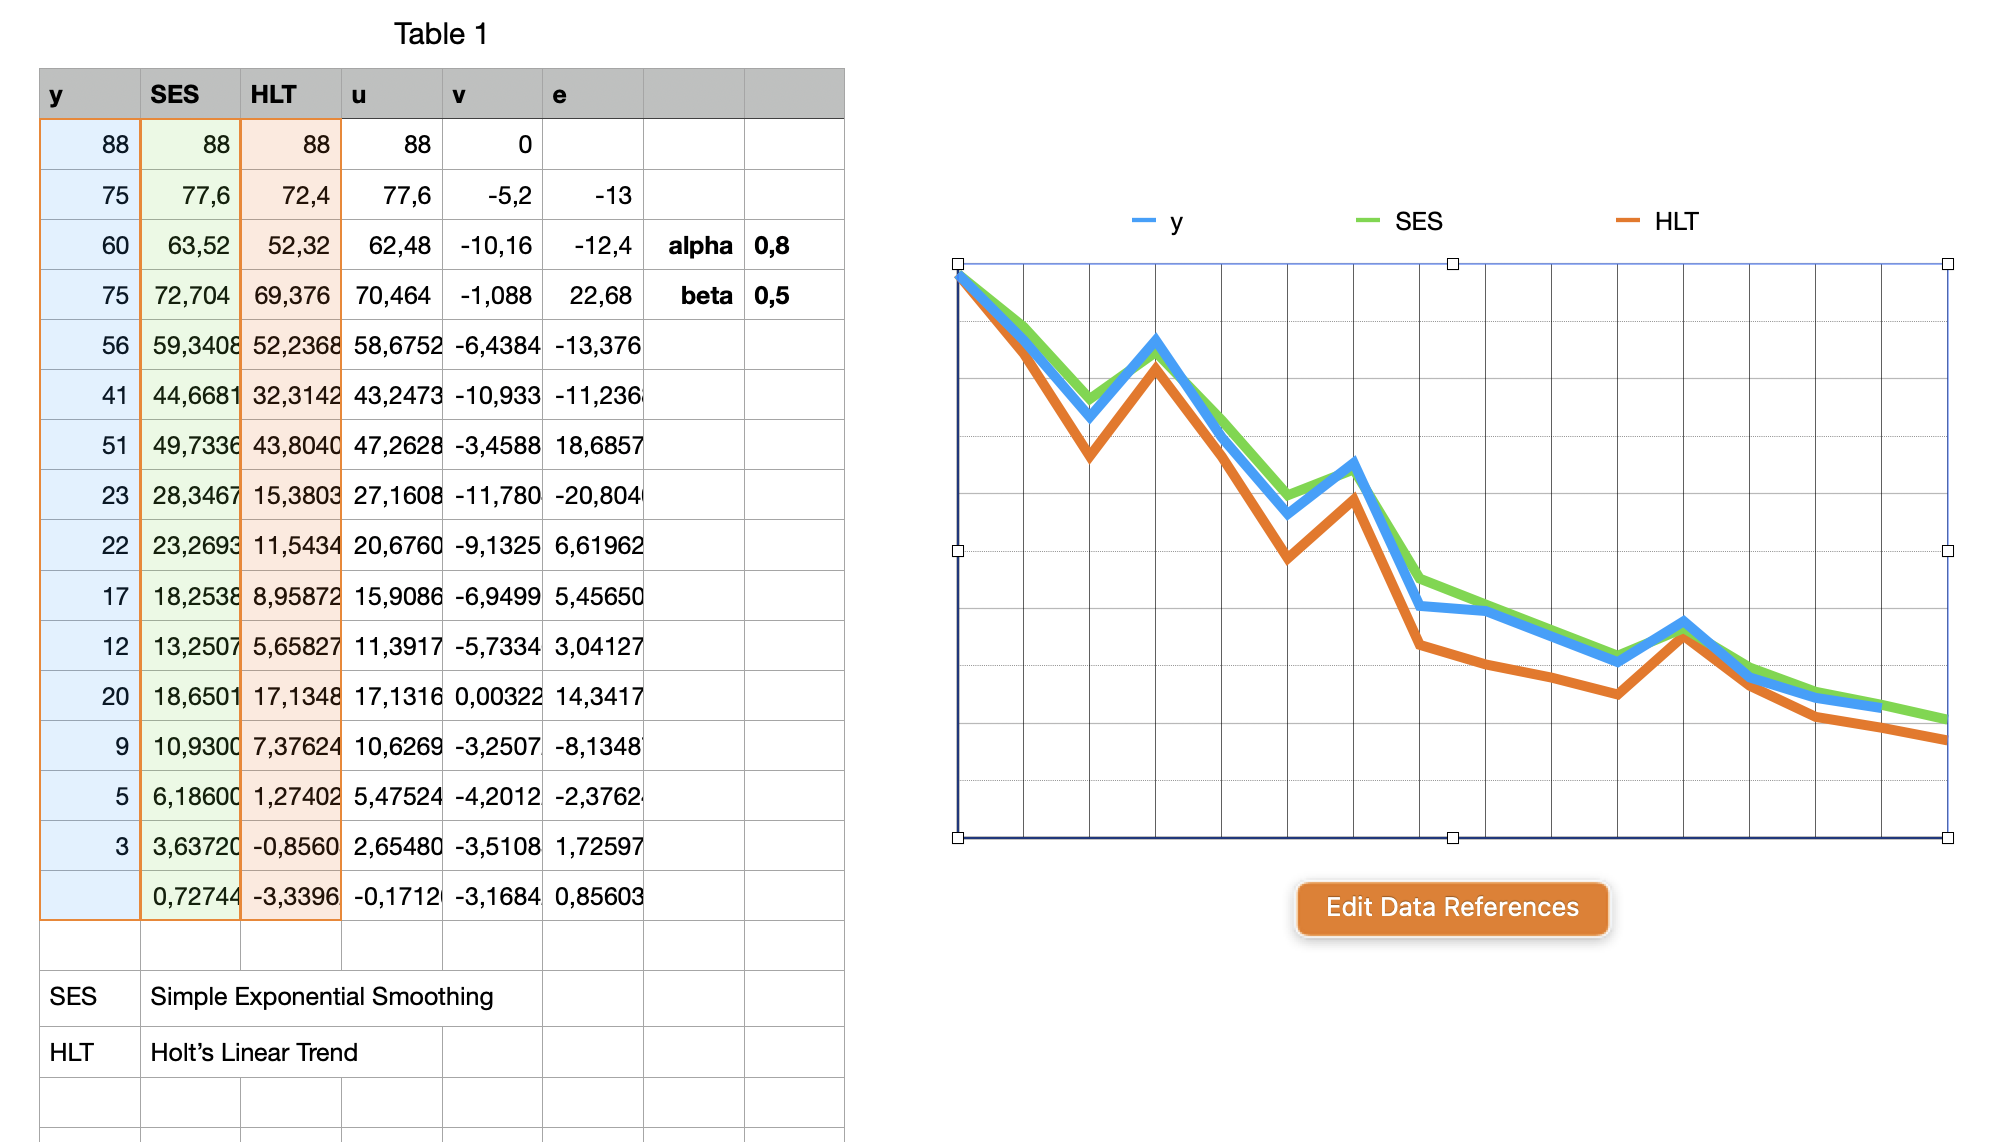Click the top-right chart resize handle
The image size is (1994, 1142).
pos(1947,263)
